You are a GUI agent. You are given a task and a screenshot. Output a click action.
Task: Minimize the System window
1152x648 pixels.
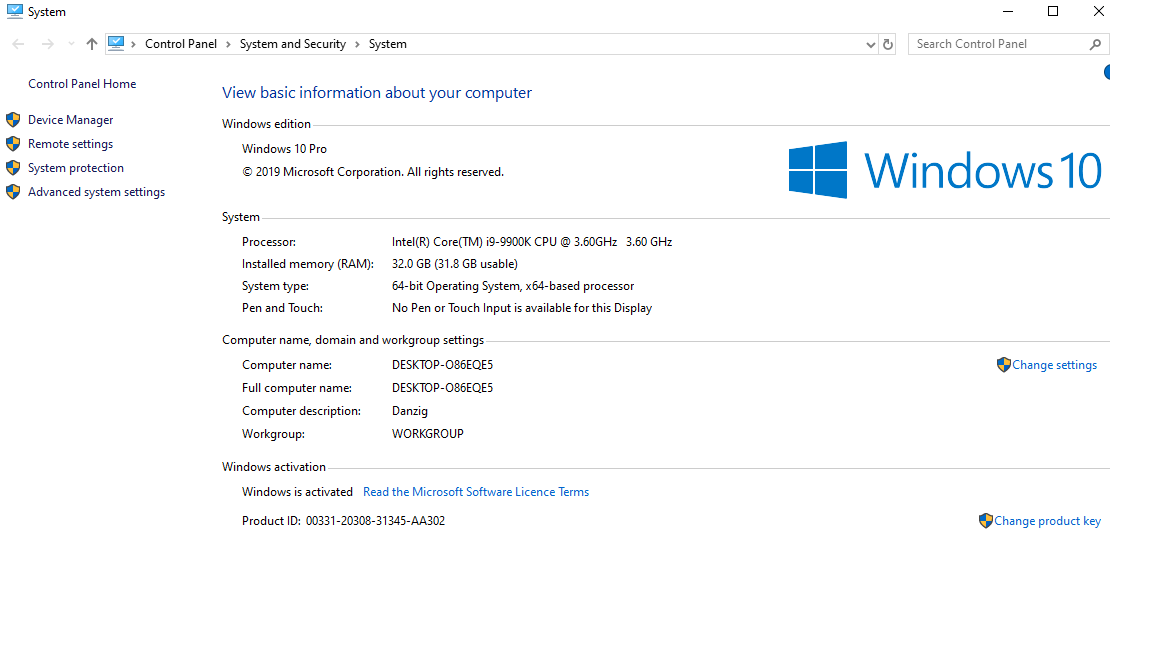(1008, 11)
